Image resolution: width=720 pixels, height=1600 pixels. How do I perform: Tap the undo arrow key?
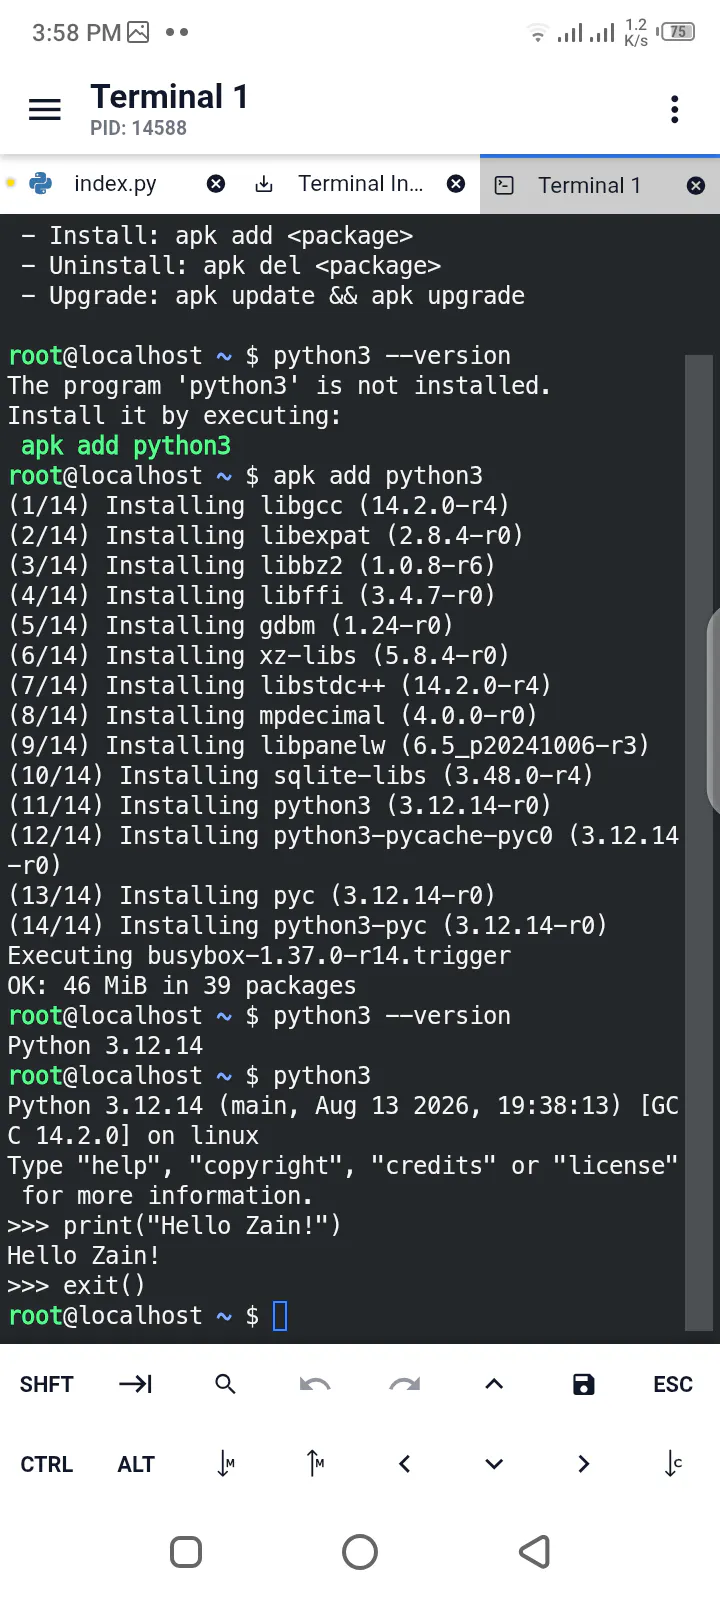click(x=315, y=1384)
